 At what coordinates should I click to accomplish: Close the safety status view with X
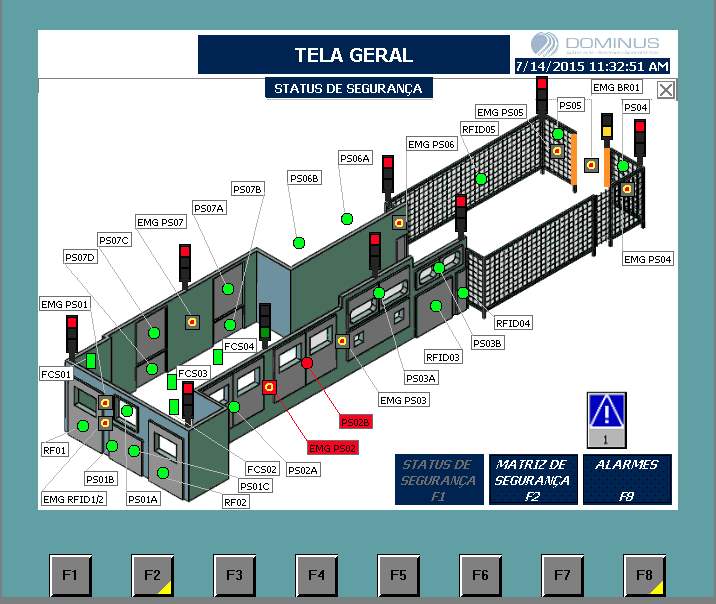666,89
